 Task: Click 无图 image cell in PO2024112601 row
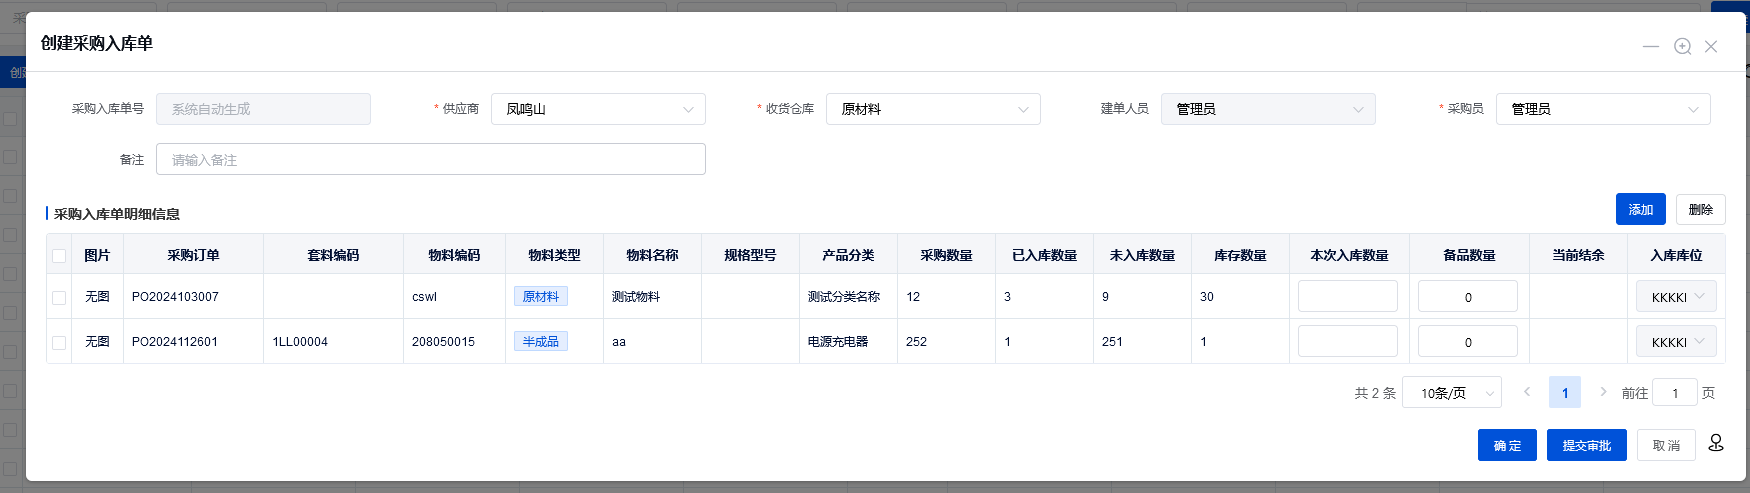(97, 342)
